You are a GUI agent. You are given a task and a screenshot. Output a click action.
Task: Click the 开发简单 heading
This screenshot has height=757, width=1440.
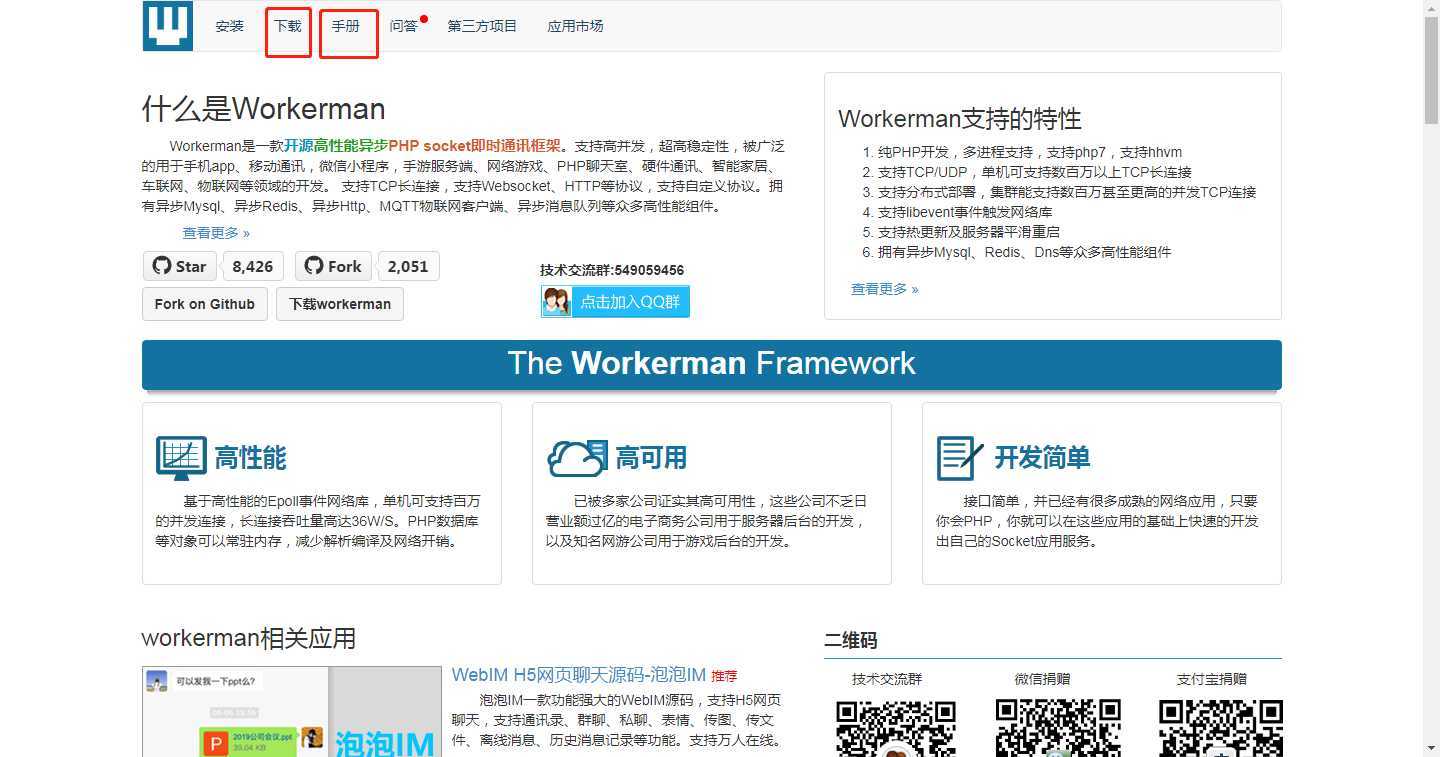tap(1042, 458)
